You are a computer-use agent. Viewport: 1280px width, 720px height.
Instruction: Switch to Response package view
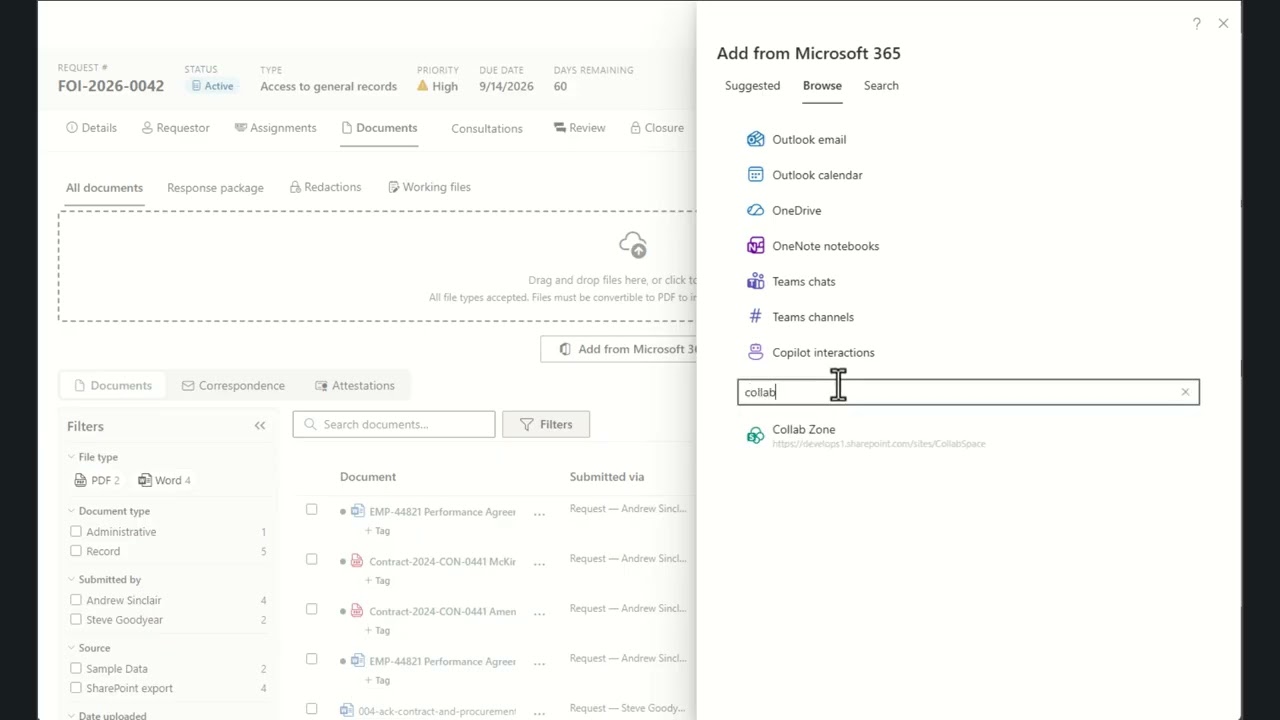click(215, 188)
